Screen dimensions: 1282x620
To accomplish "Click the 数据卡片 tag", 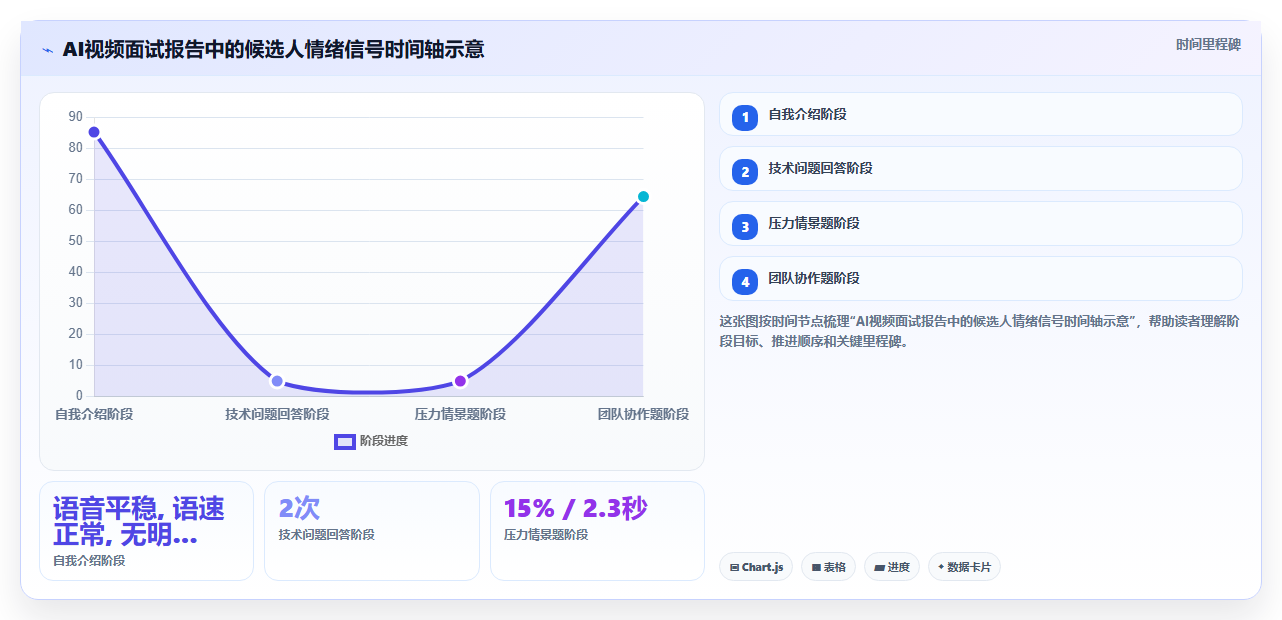I will pyautogui.click(x=964, y=567).
